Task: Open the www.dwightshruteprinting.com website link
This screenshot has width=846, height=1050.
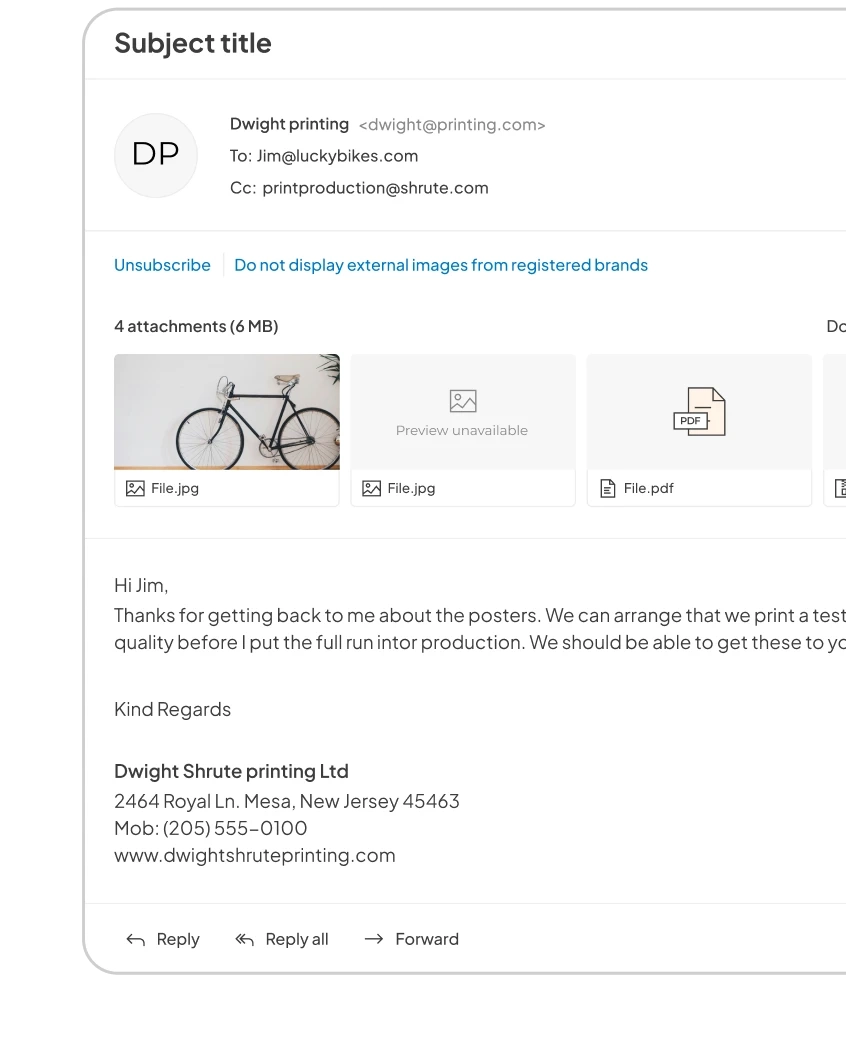Action: [255, 855]
